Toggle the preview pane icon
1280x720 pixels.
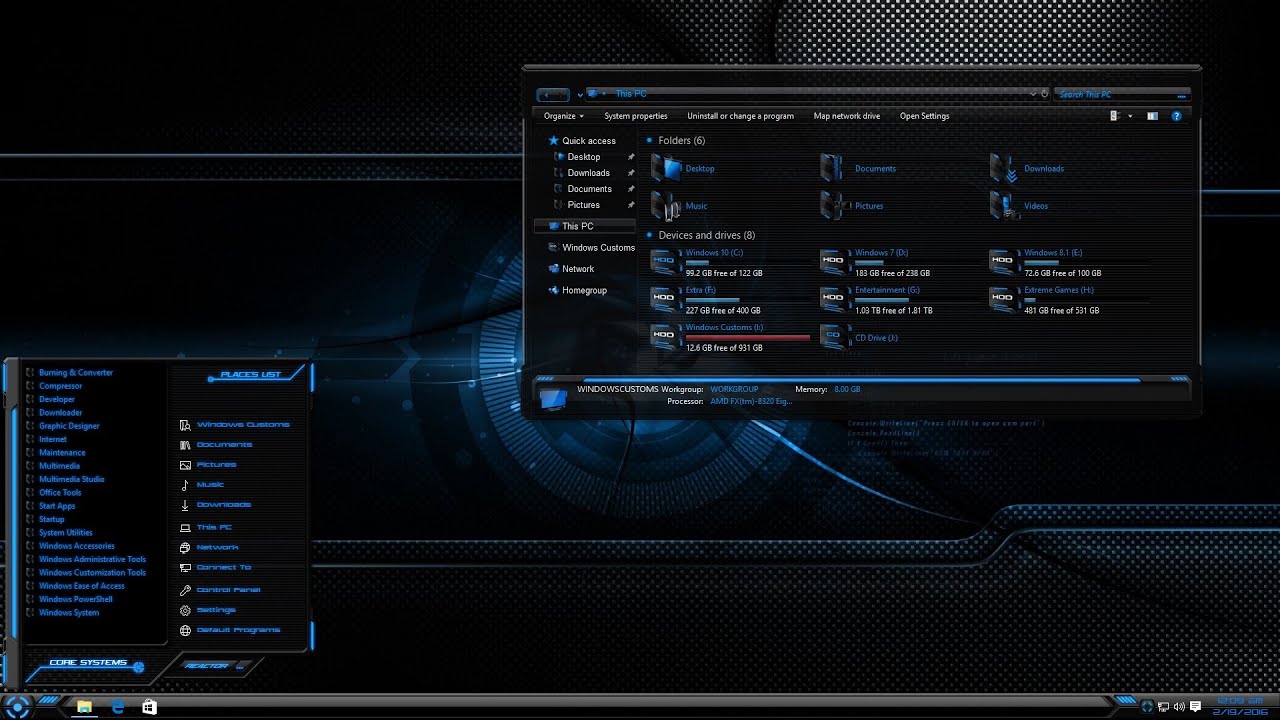[1152, 116]
